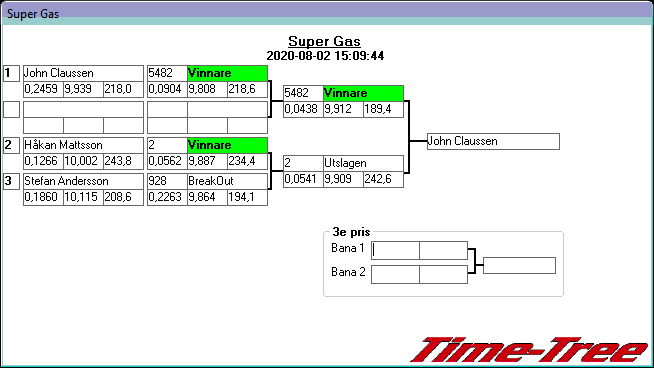Select John Claussen name field in row 1
This screenshot has width=654, height=368.
coord(83,73)
